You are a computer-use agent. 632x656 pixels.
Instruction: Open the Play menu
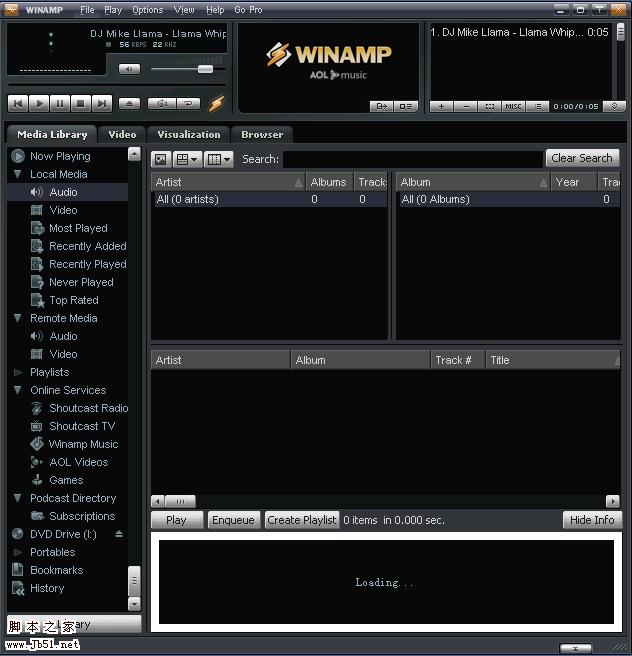(x=113, y=10)
